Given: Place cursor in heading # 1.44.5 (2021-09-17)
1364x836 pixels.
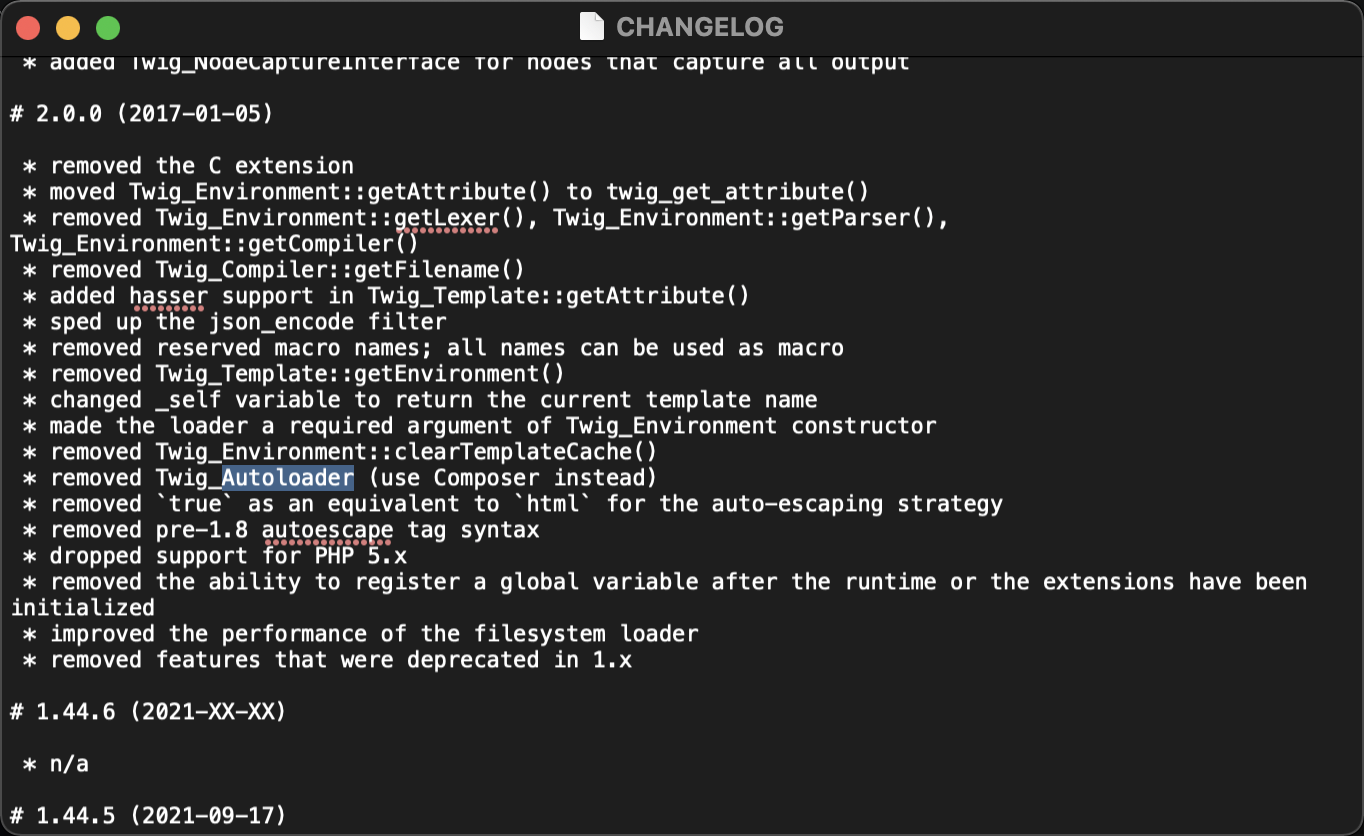Looking at the screenshot, I should coord(148,816).
